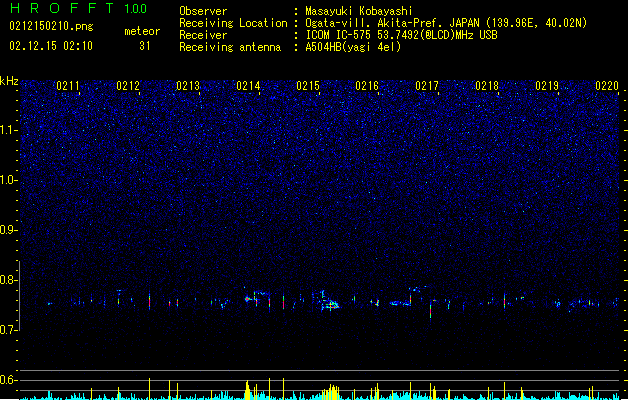Click the 0215 time marker
The width and height of the screenshot is (629, 400).
[x=308, y=86]
